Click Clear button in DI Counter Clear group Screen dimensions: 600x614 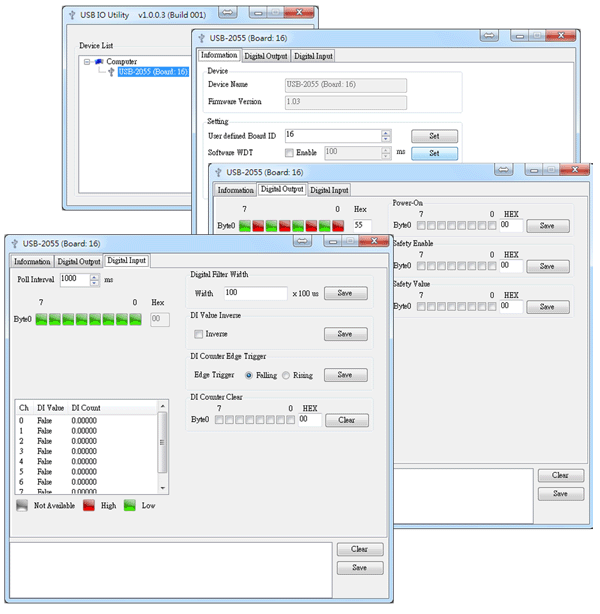(347, 421)
